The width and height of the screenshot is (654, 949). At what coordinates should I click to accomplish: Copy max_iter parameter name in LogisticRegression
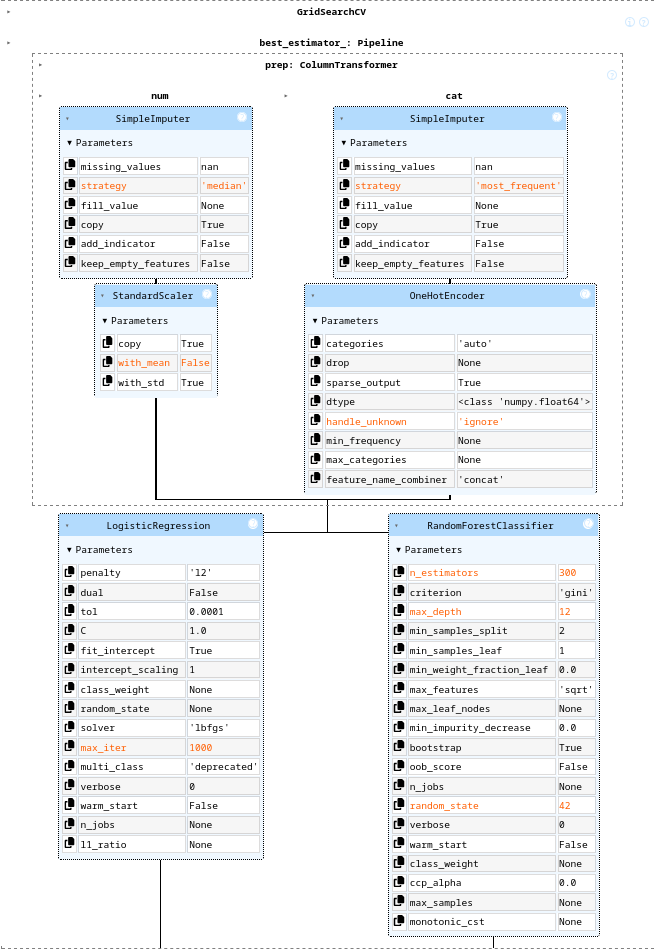click(70, 747)
